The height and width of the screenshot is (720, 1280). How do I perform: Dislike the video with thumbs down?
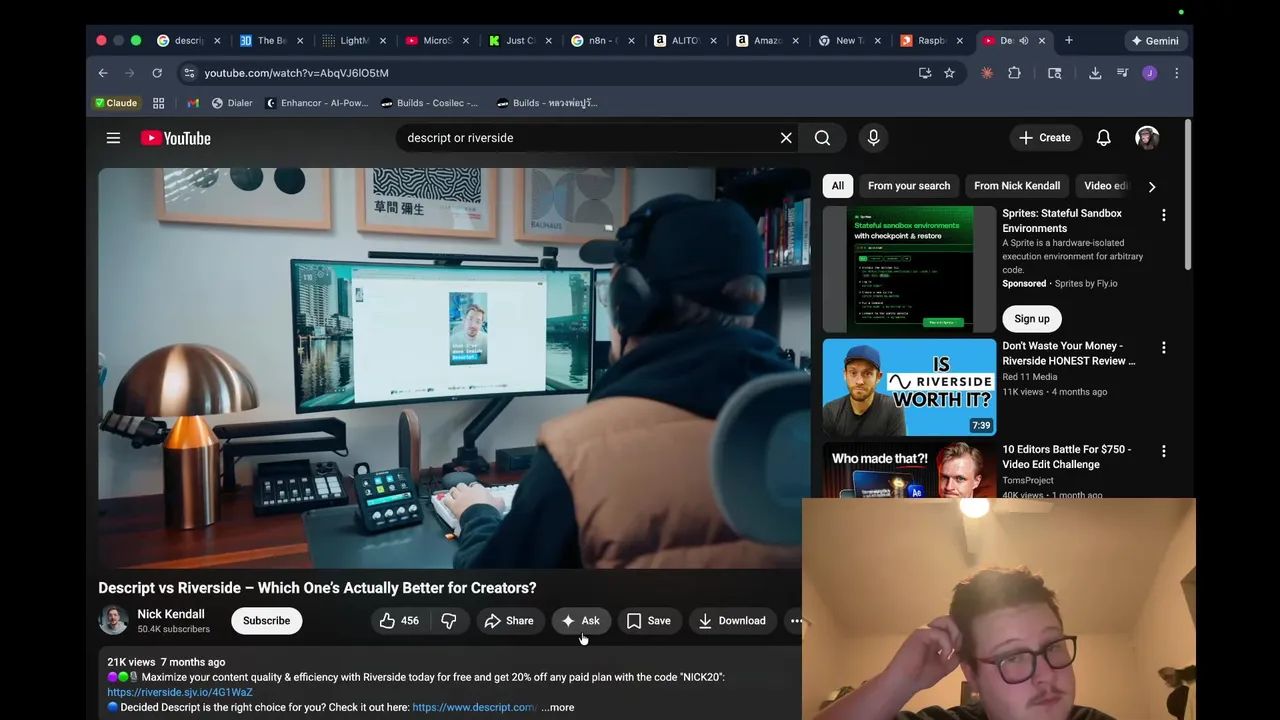(x=449, y=621)
